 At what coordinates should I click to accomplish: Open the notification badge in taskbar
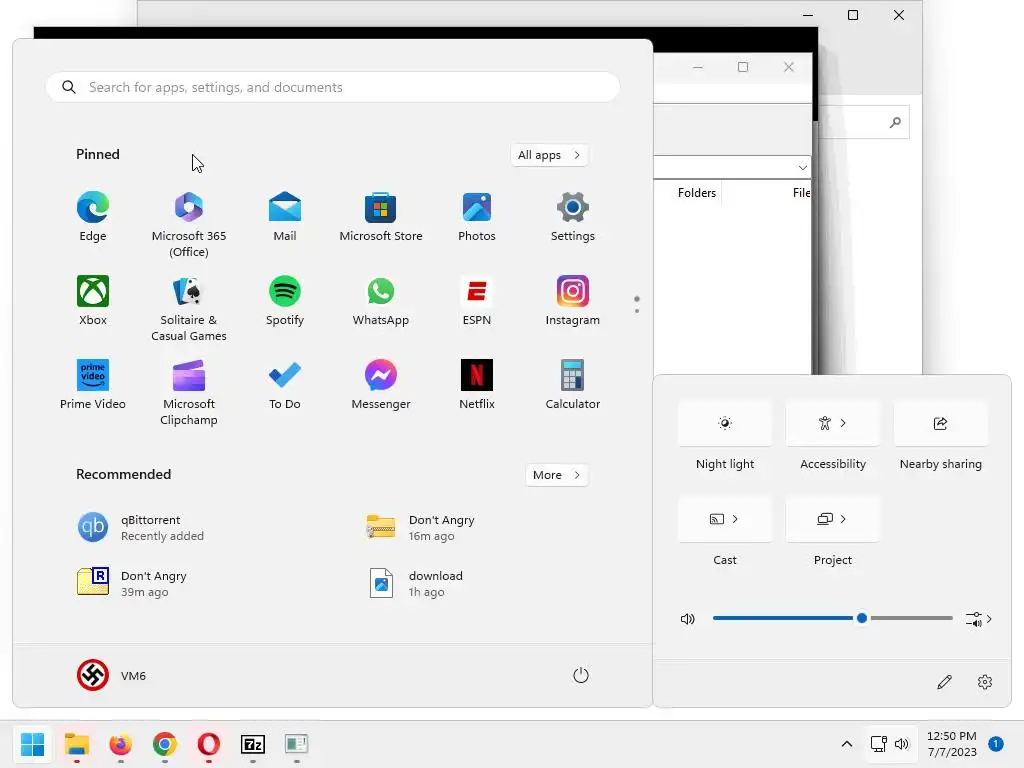point(996,743)
